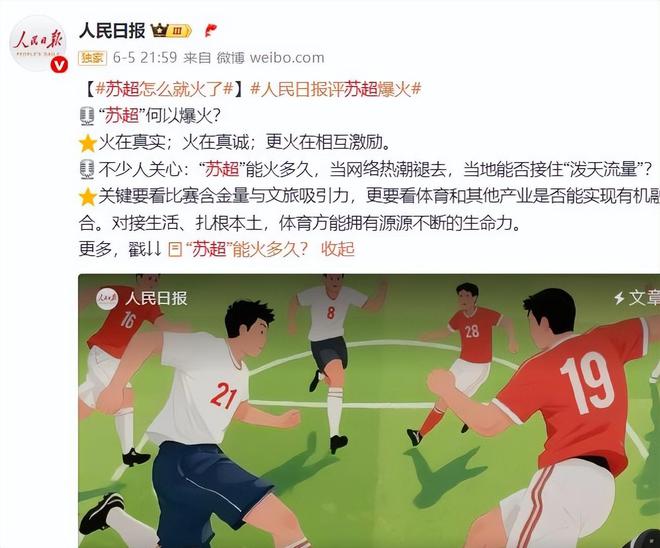Image resolution: width=660 pixels, height=548 pixels.
Task: Click the first yellow star emoji
Action: (88, 143)
